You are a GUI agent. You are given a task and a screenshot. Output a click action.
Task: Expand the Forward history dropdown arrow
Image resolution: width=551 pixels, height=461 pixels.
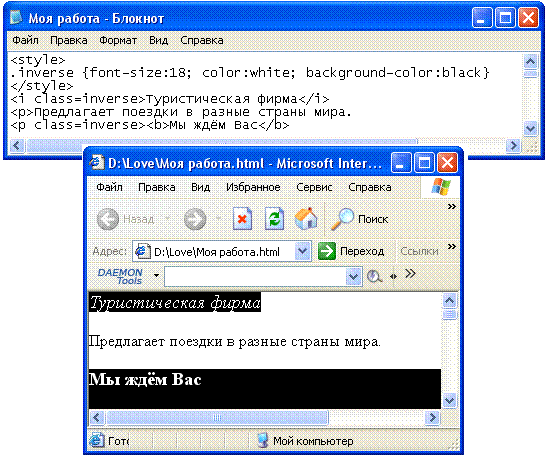click(x=218, y=219)
